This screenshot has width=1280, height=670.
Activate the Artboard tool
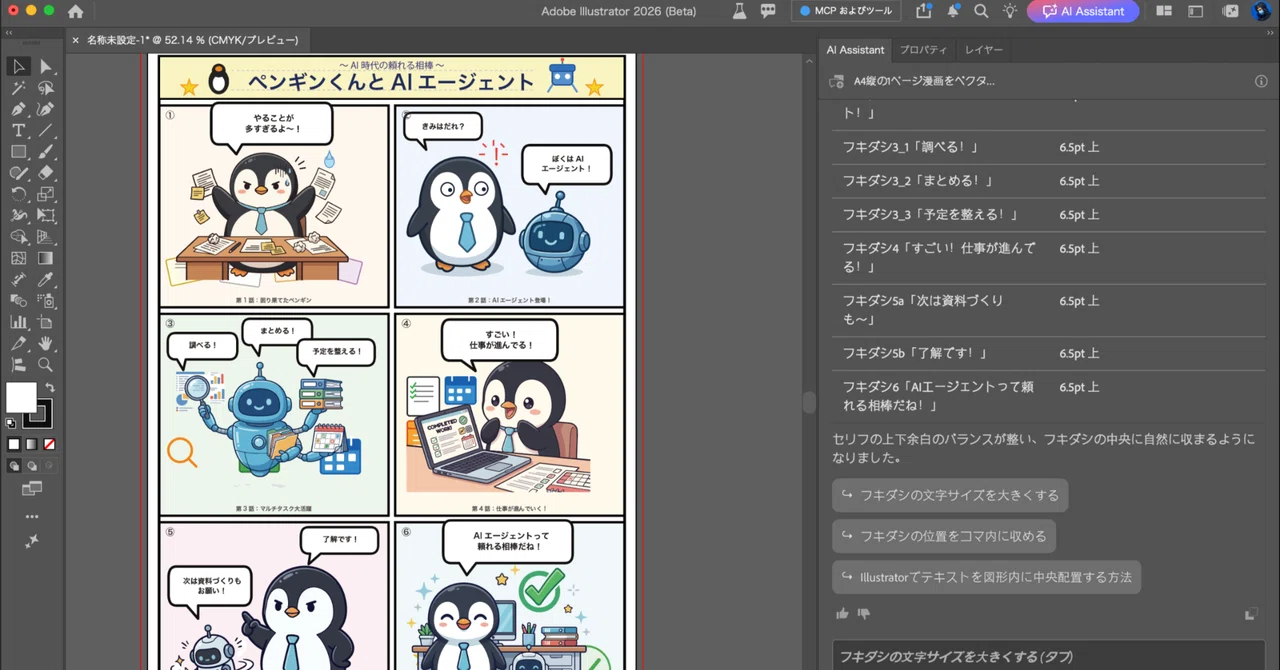click(x=46, y=322)
